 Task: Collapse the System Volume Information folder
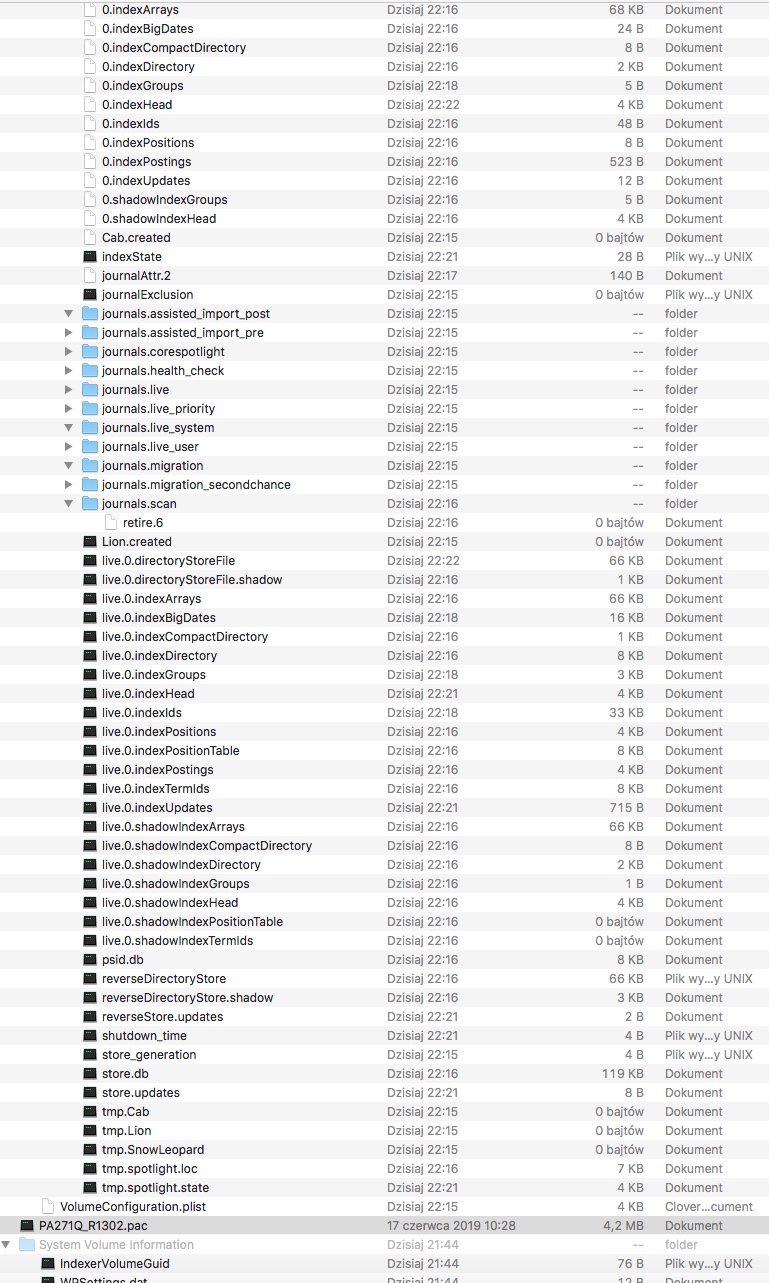[x=7, y=1245]
